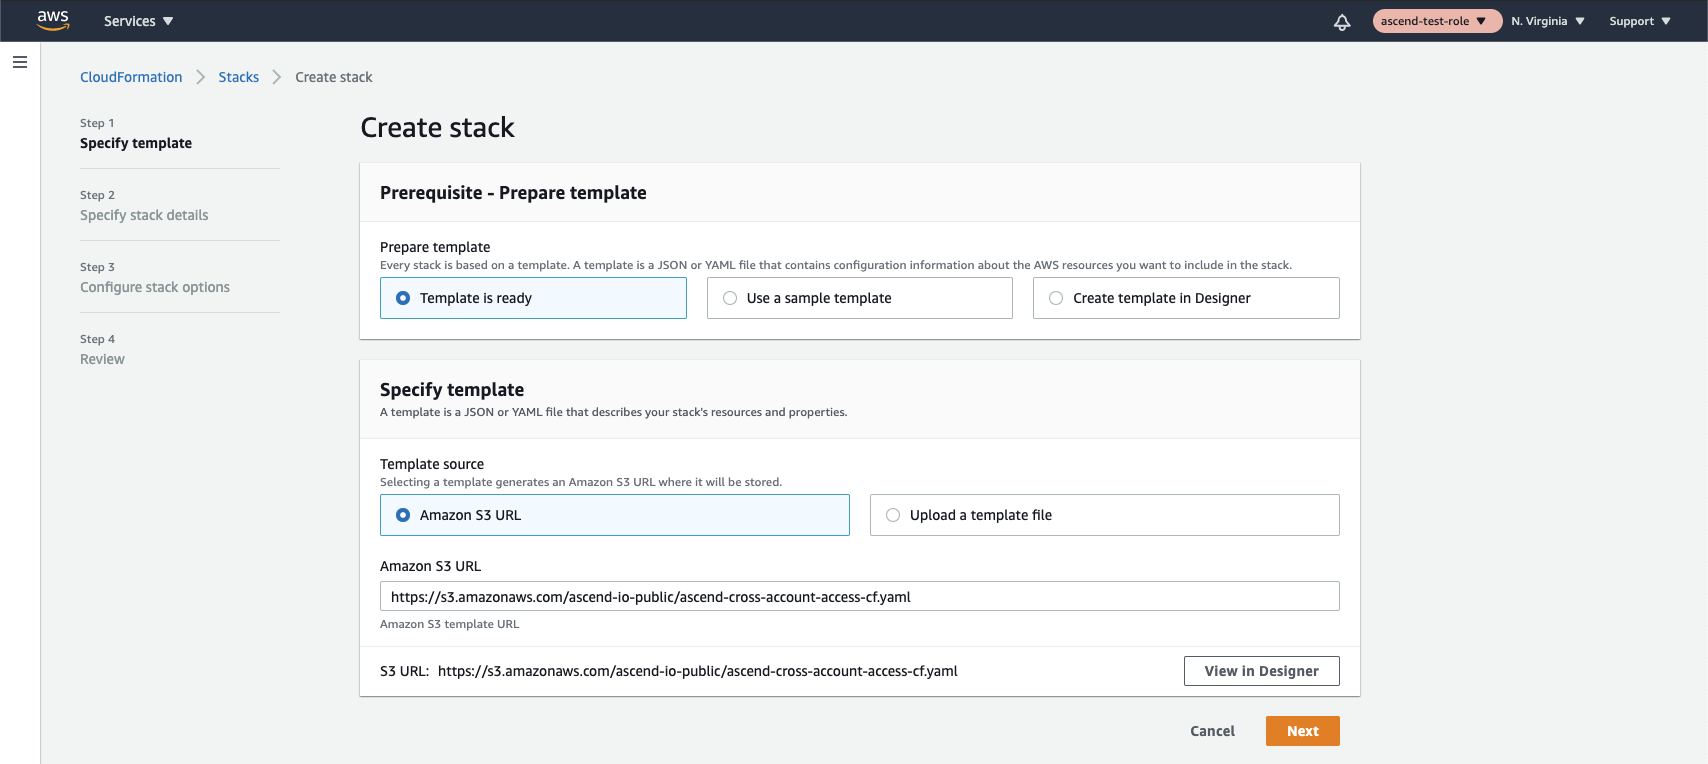Select Create template in Designer option
The height and width of the screenshot is (764, 1708).
pyautogui.click(x=1186, y=298)
